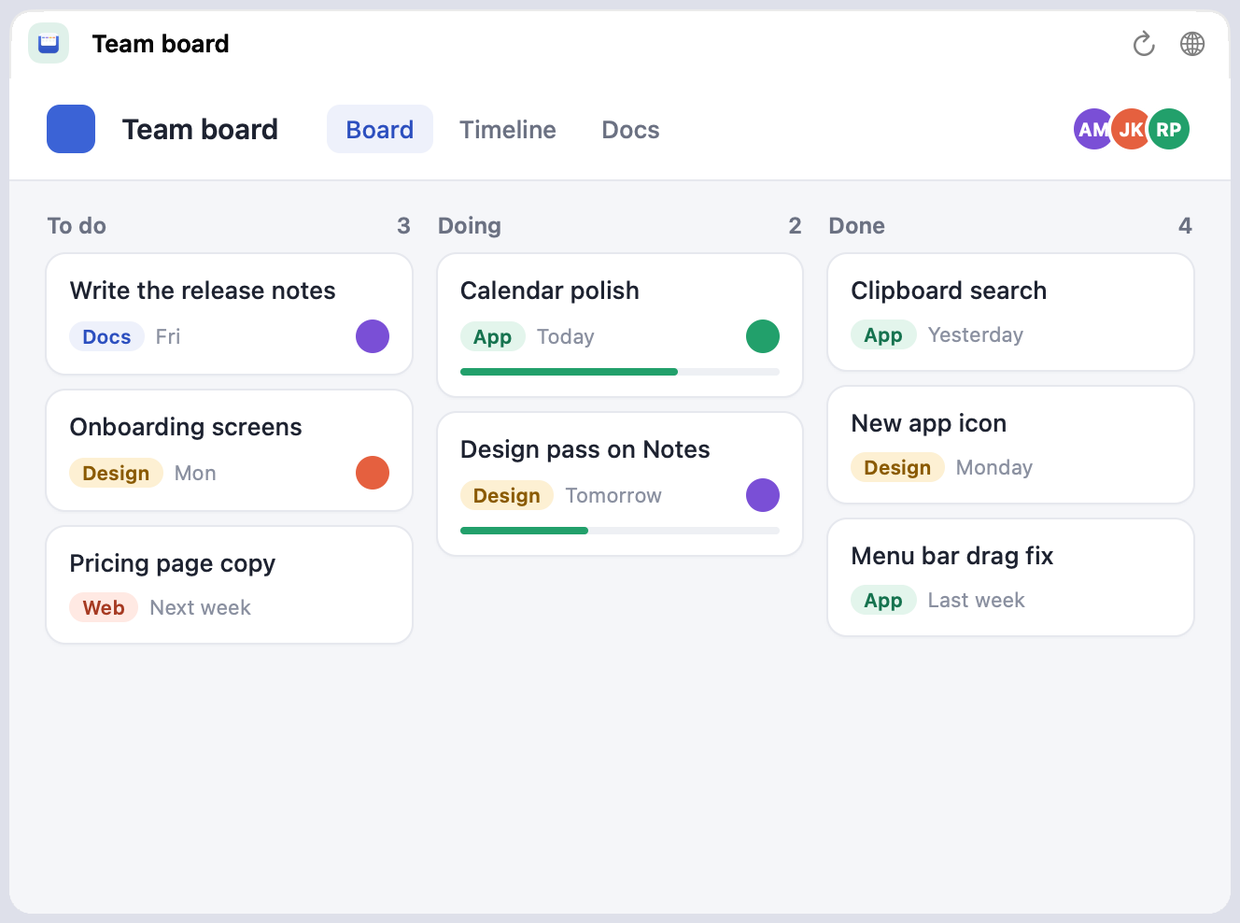Click the Yesterday date on Clipboard search
Image resolution: width=1240 pixels, height=923 pixels.
[976, 334]
